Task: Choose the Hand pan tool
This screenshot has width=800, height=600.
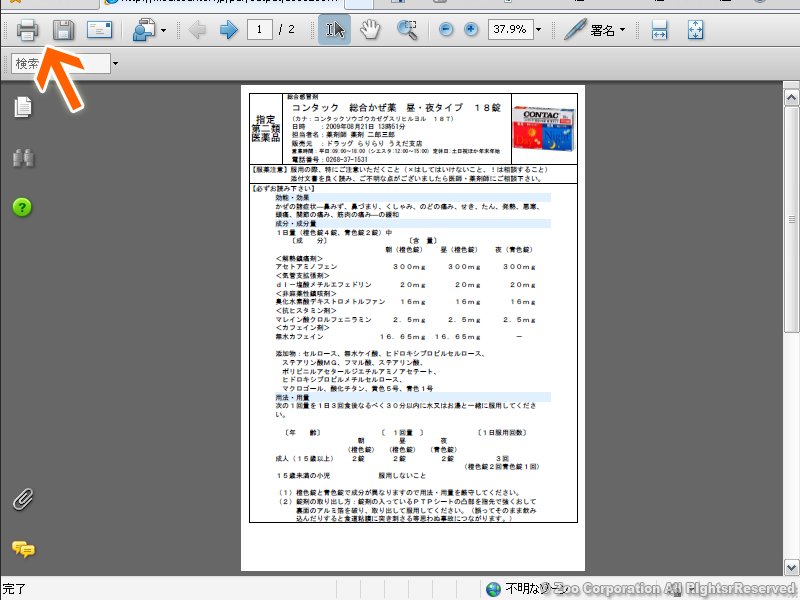Action: 370,30
